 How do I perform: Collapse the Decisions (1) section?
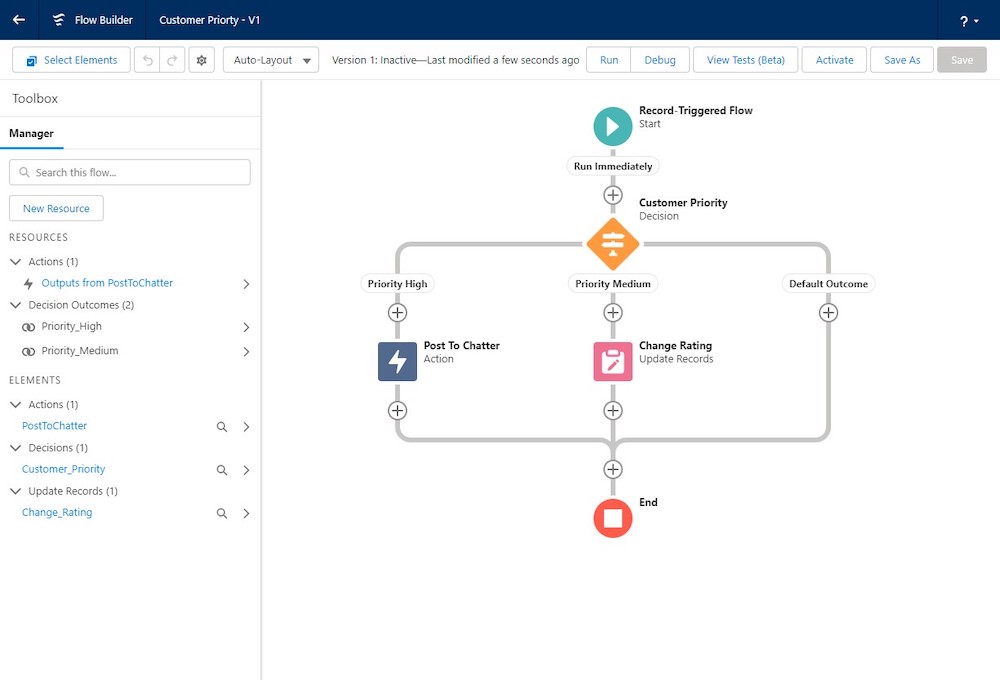[16, 448]
